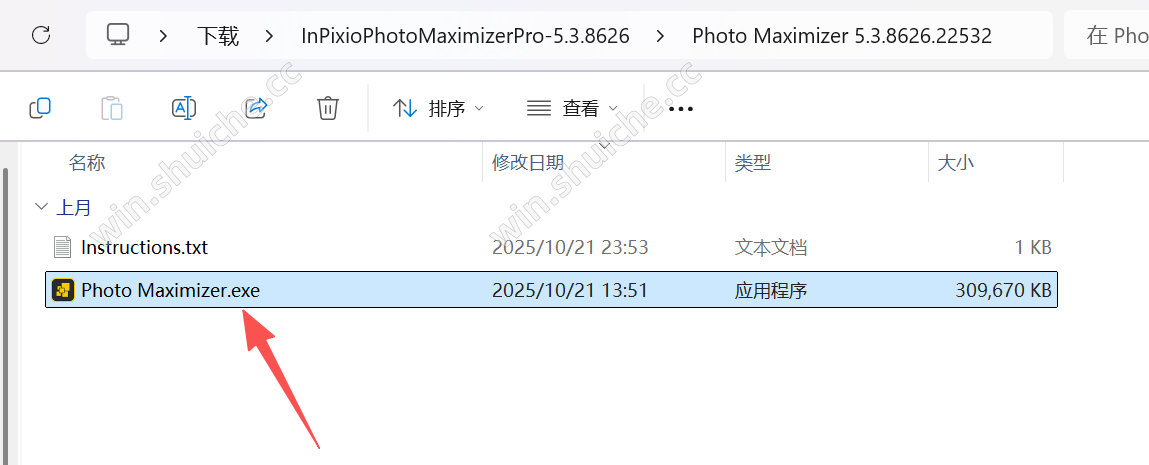Click the rename icon in toolbar
This screenshot has height=465, width=1149.
(x=183, y=108)
